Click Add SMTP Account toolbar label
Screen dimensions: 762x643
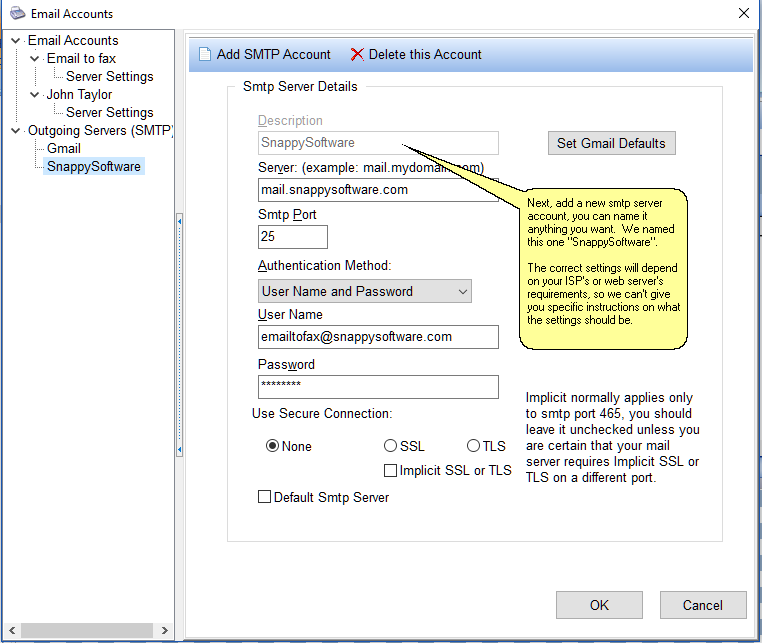(x=274, y=54)
